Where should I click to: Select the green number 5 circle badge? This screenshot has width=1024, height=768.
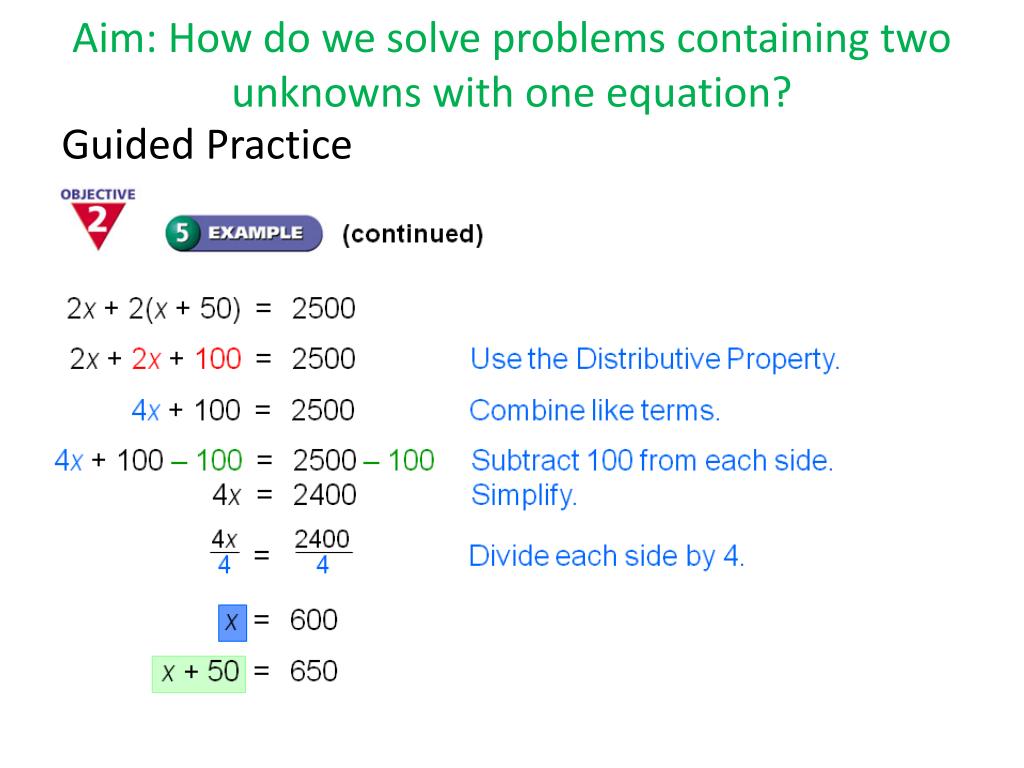pos(182,233)
